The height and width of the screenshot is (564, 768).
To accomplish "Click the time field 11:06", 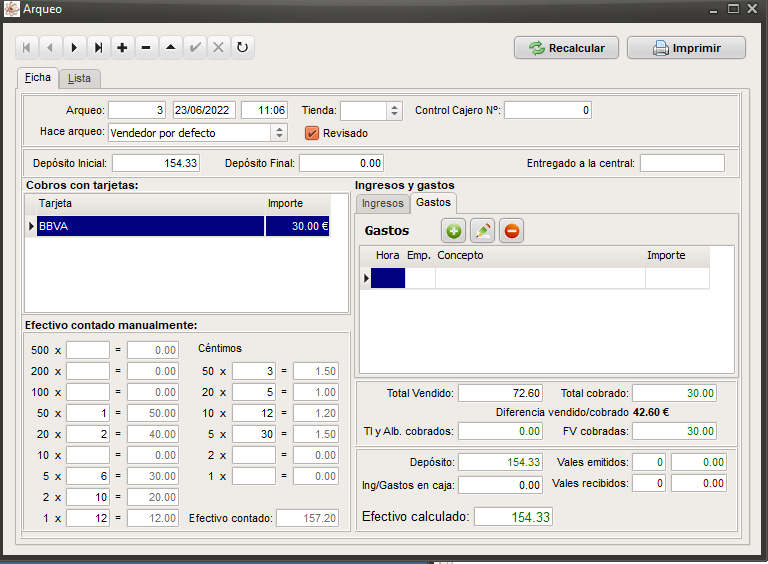I will click(x=264, y=110).
